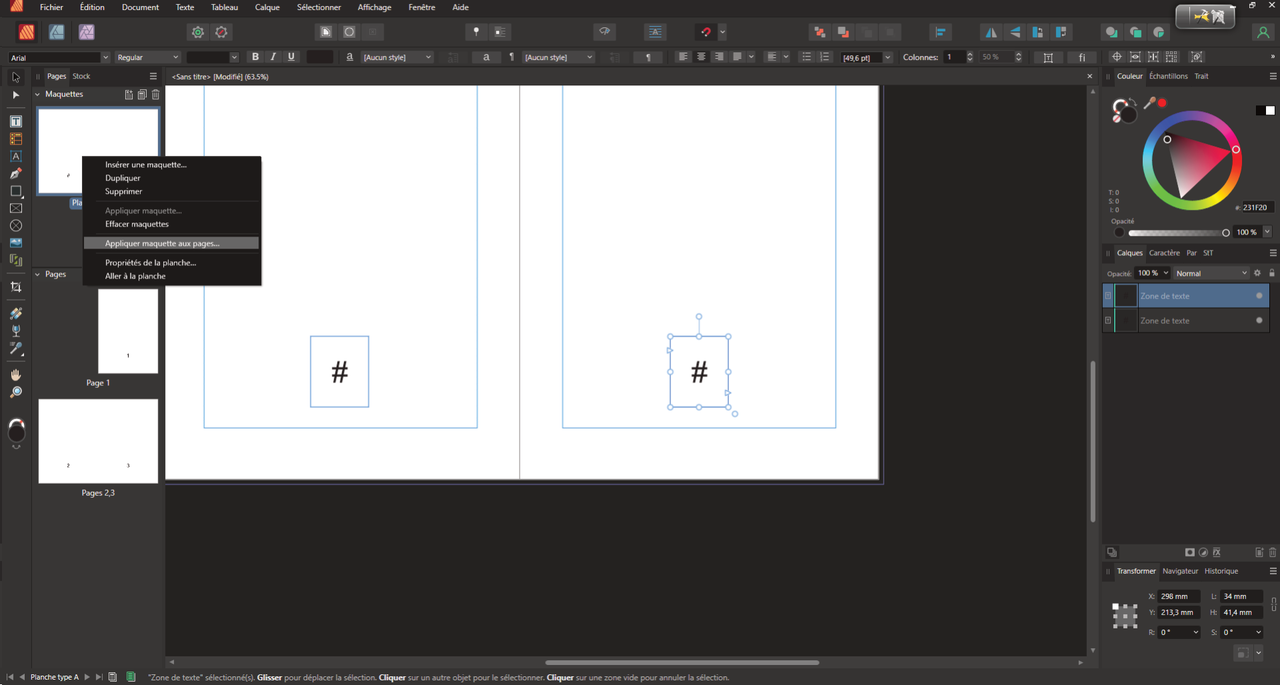Toggle visibility of second Zone de texte layer
Image resolution: width=1280 pixels, height=685 pixels.
coord(1259,321)
